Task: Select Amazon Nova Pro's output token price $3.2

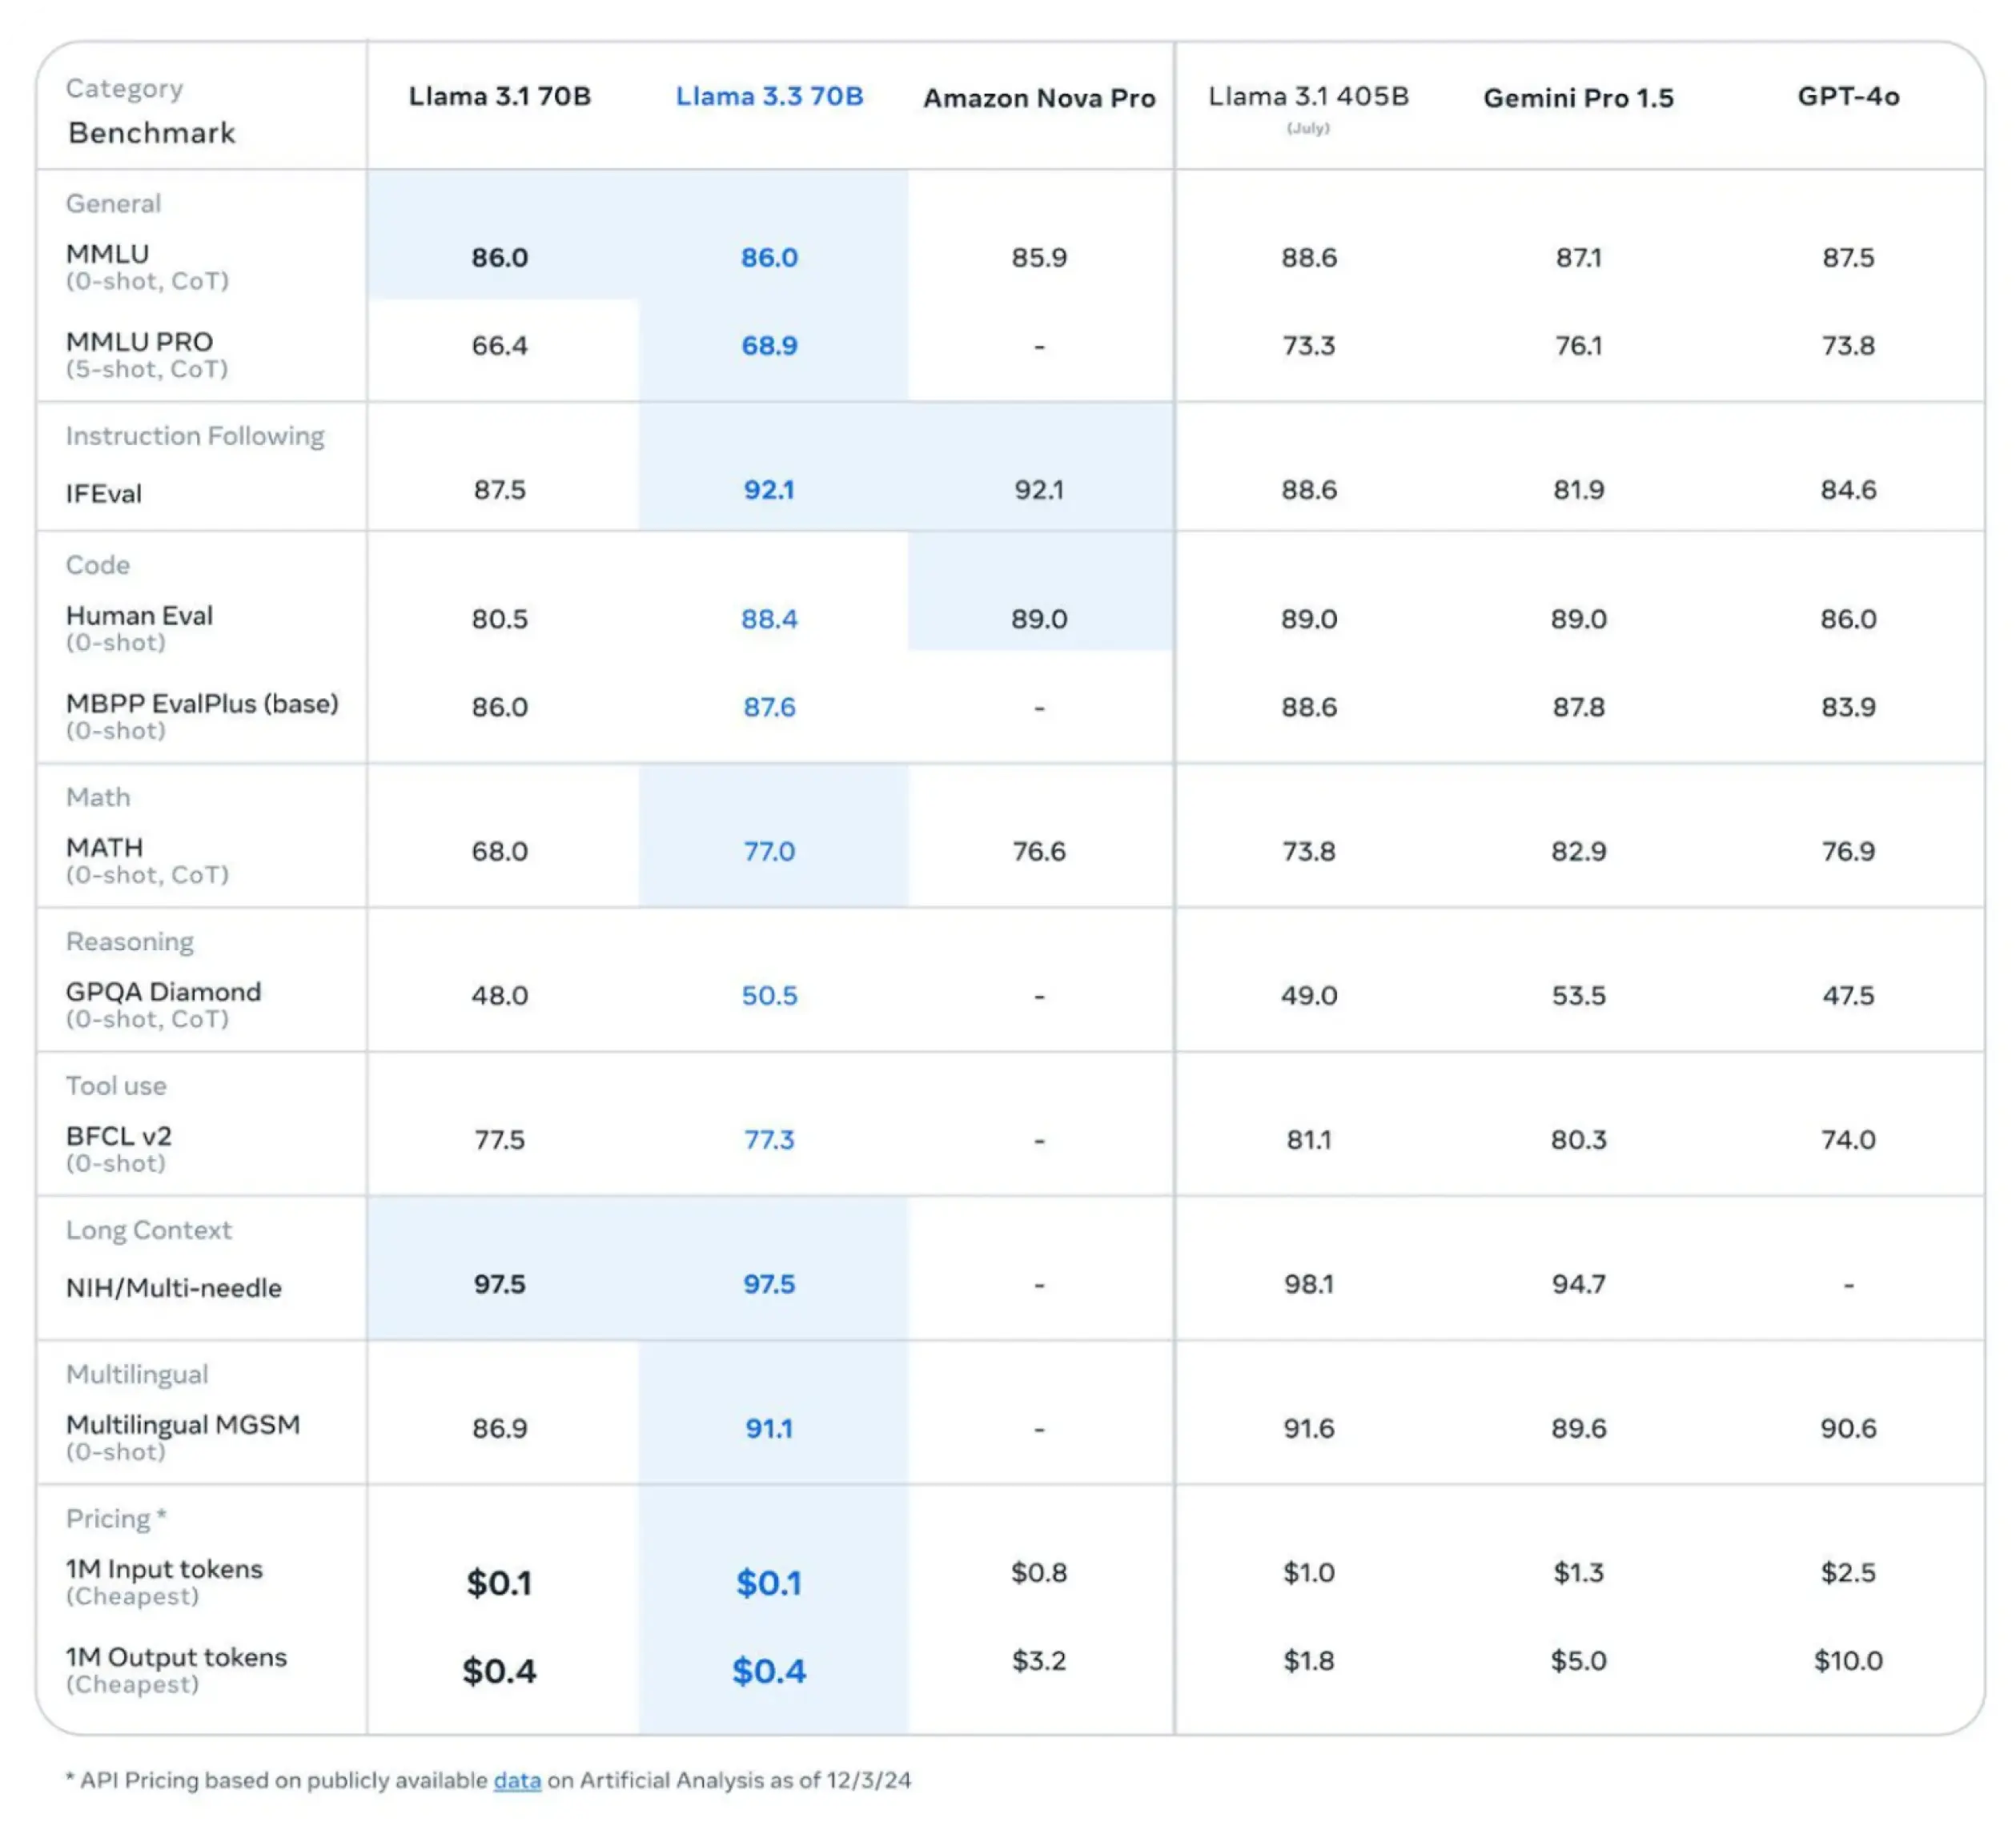Action: (x=1039, y=1660)
